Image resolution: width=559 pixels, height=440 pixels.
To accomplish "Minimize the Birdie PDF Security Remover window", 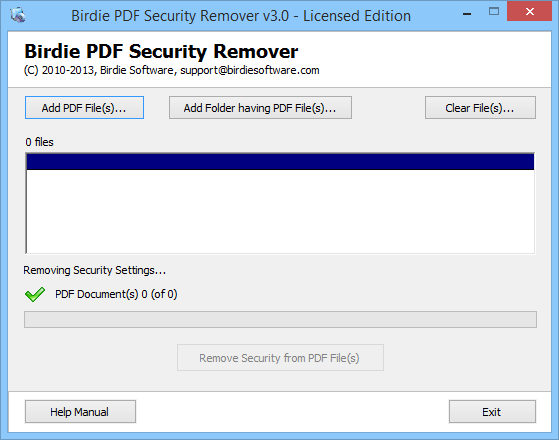I will click(x=467, y=14).
